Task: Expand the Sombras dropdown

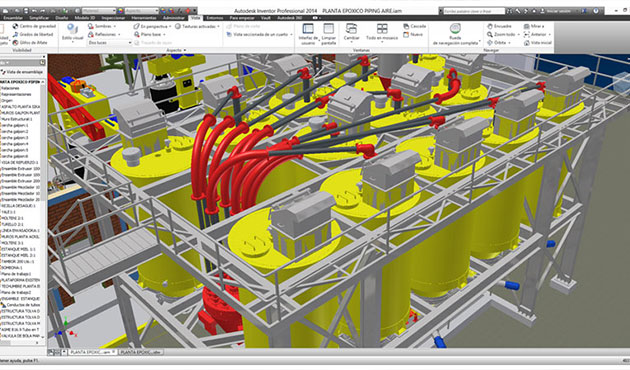Action: click(x=102, y=26)
